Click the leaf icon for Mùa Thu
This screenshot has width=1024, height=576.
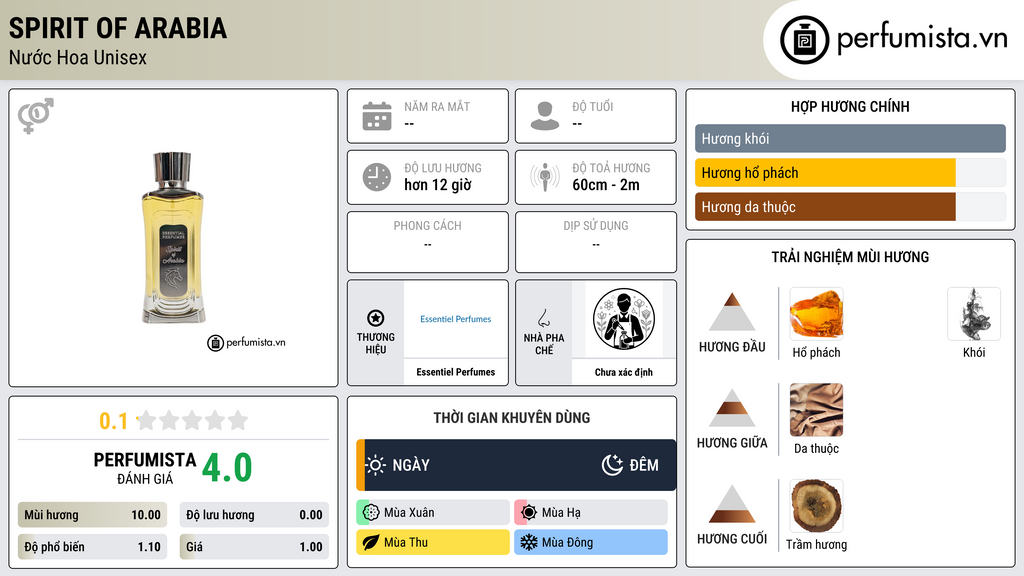coord(370,542)
